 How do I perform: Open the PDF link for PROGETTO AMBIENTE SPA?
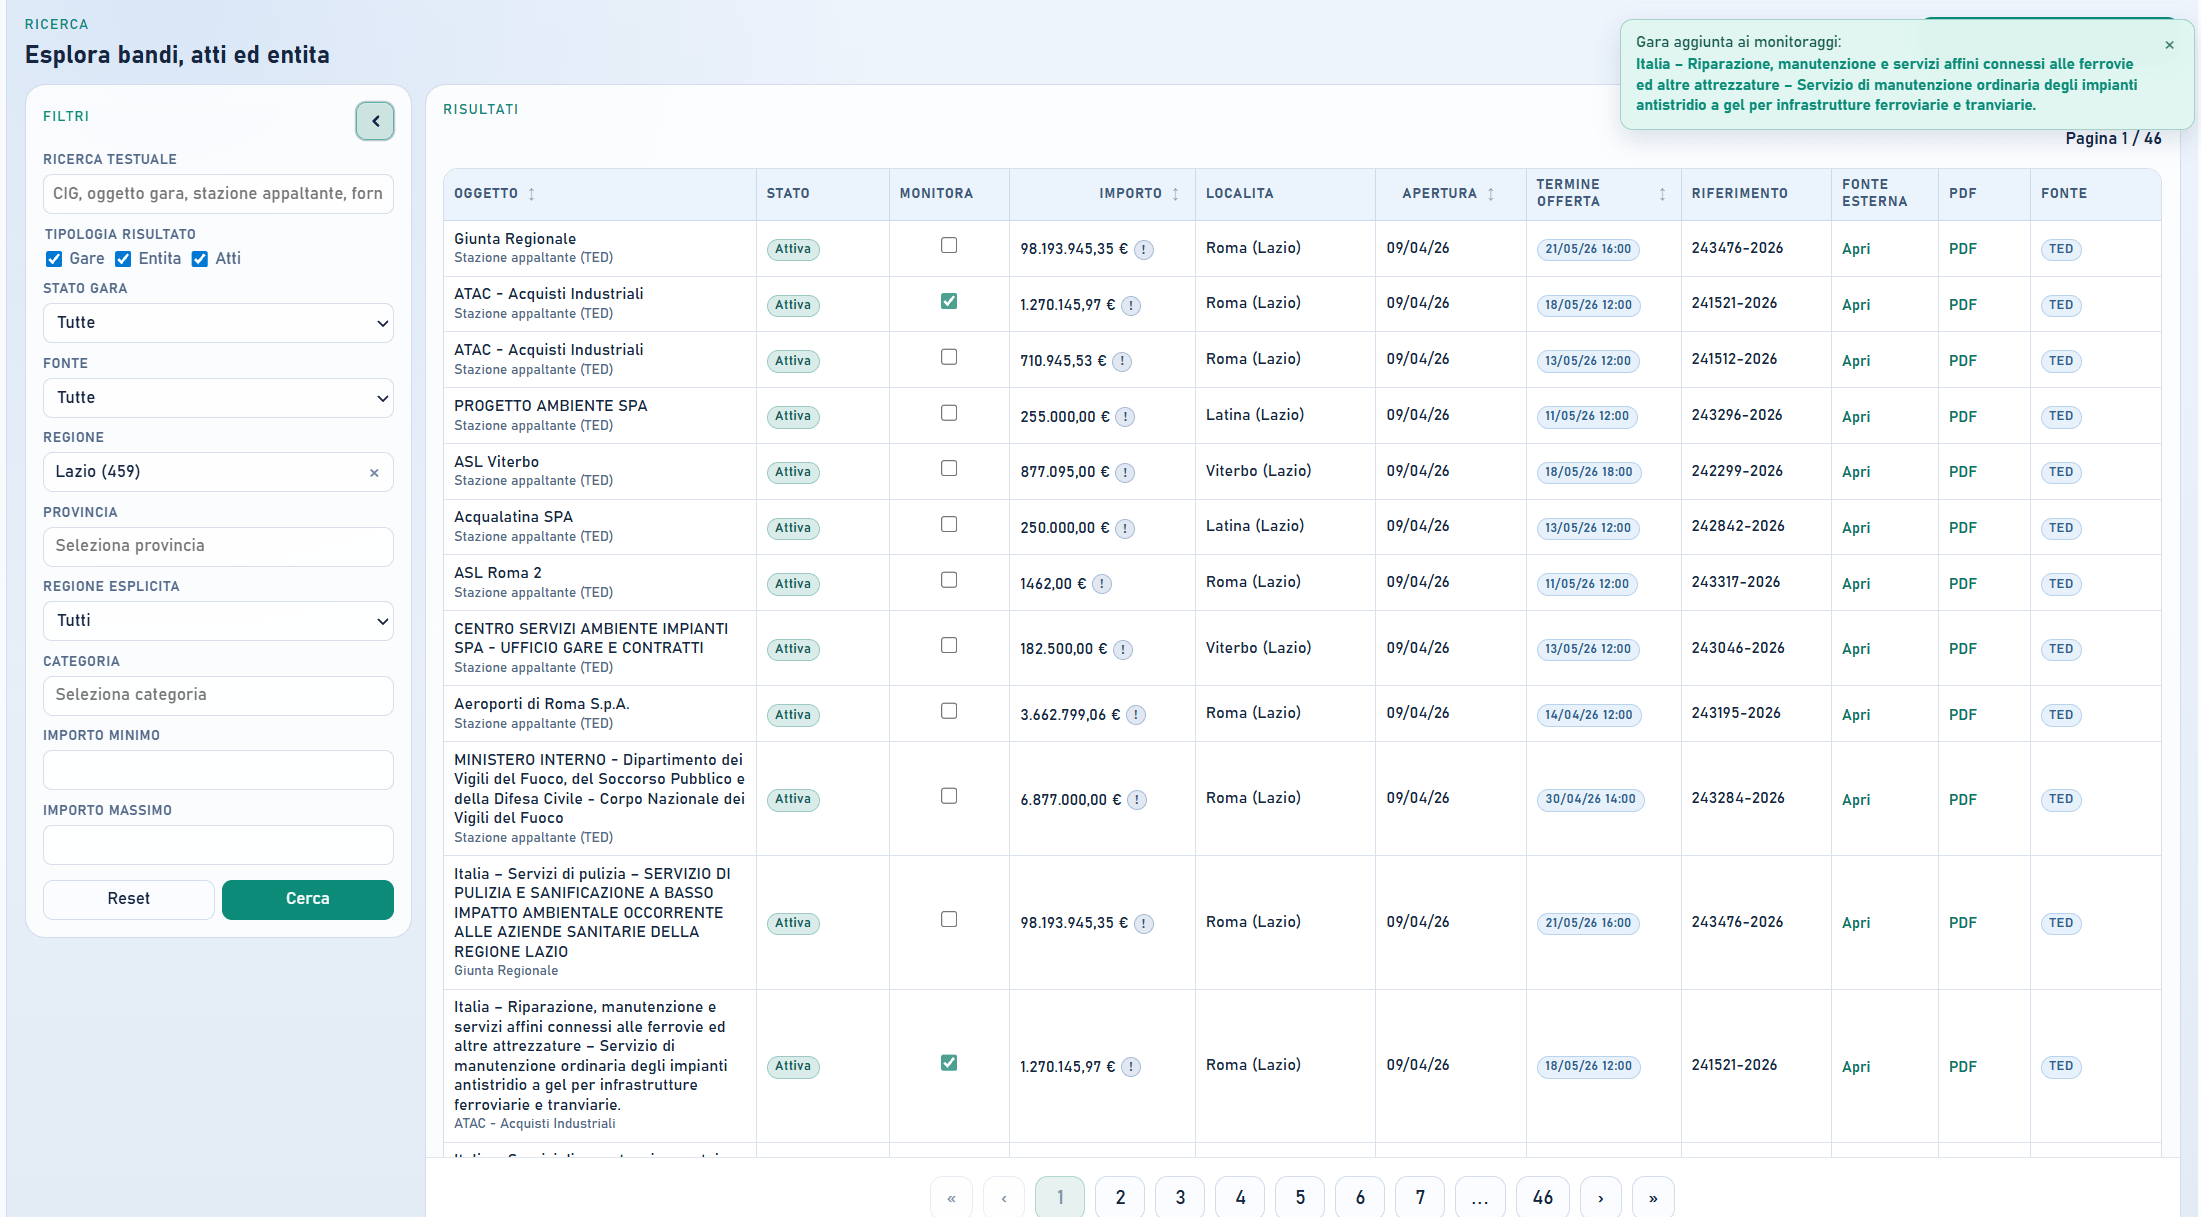tap(1962, 417)
